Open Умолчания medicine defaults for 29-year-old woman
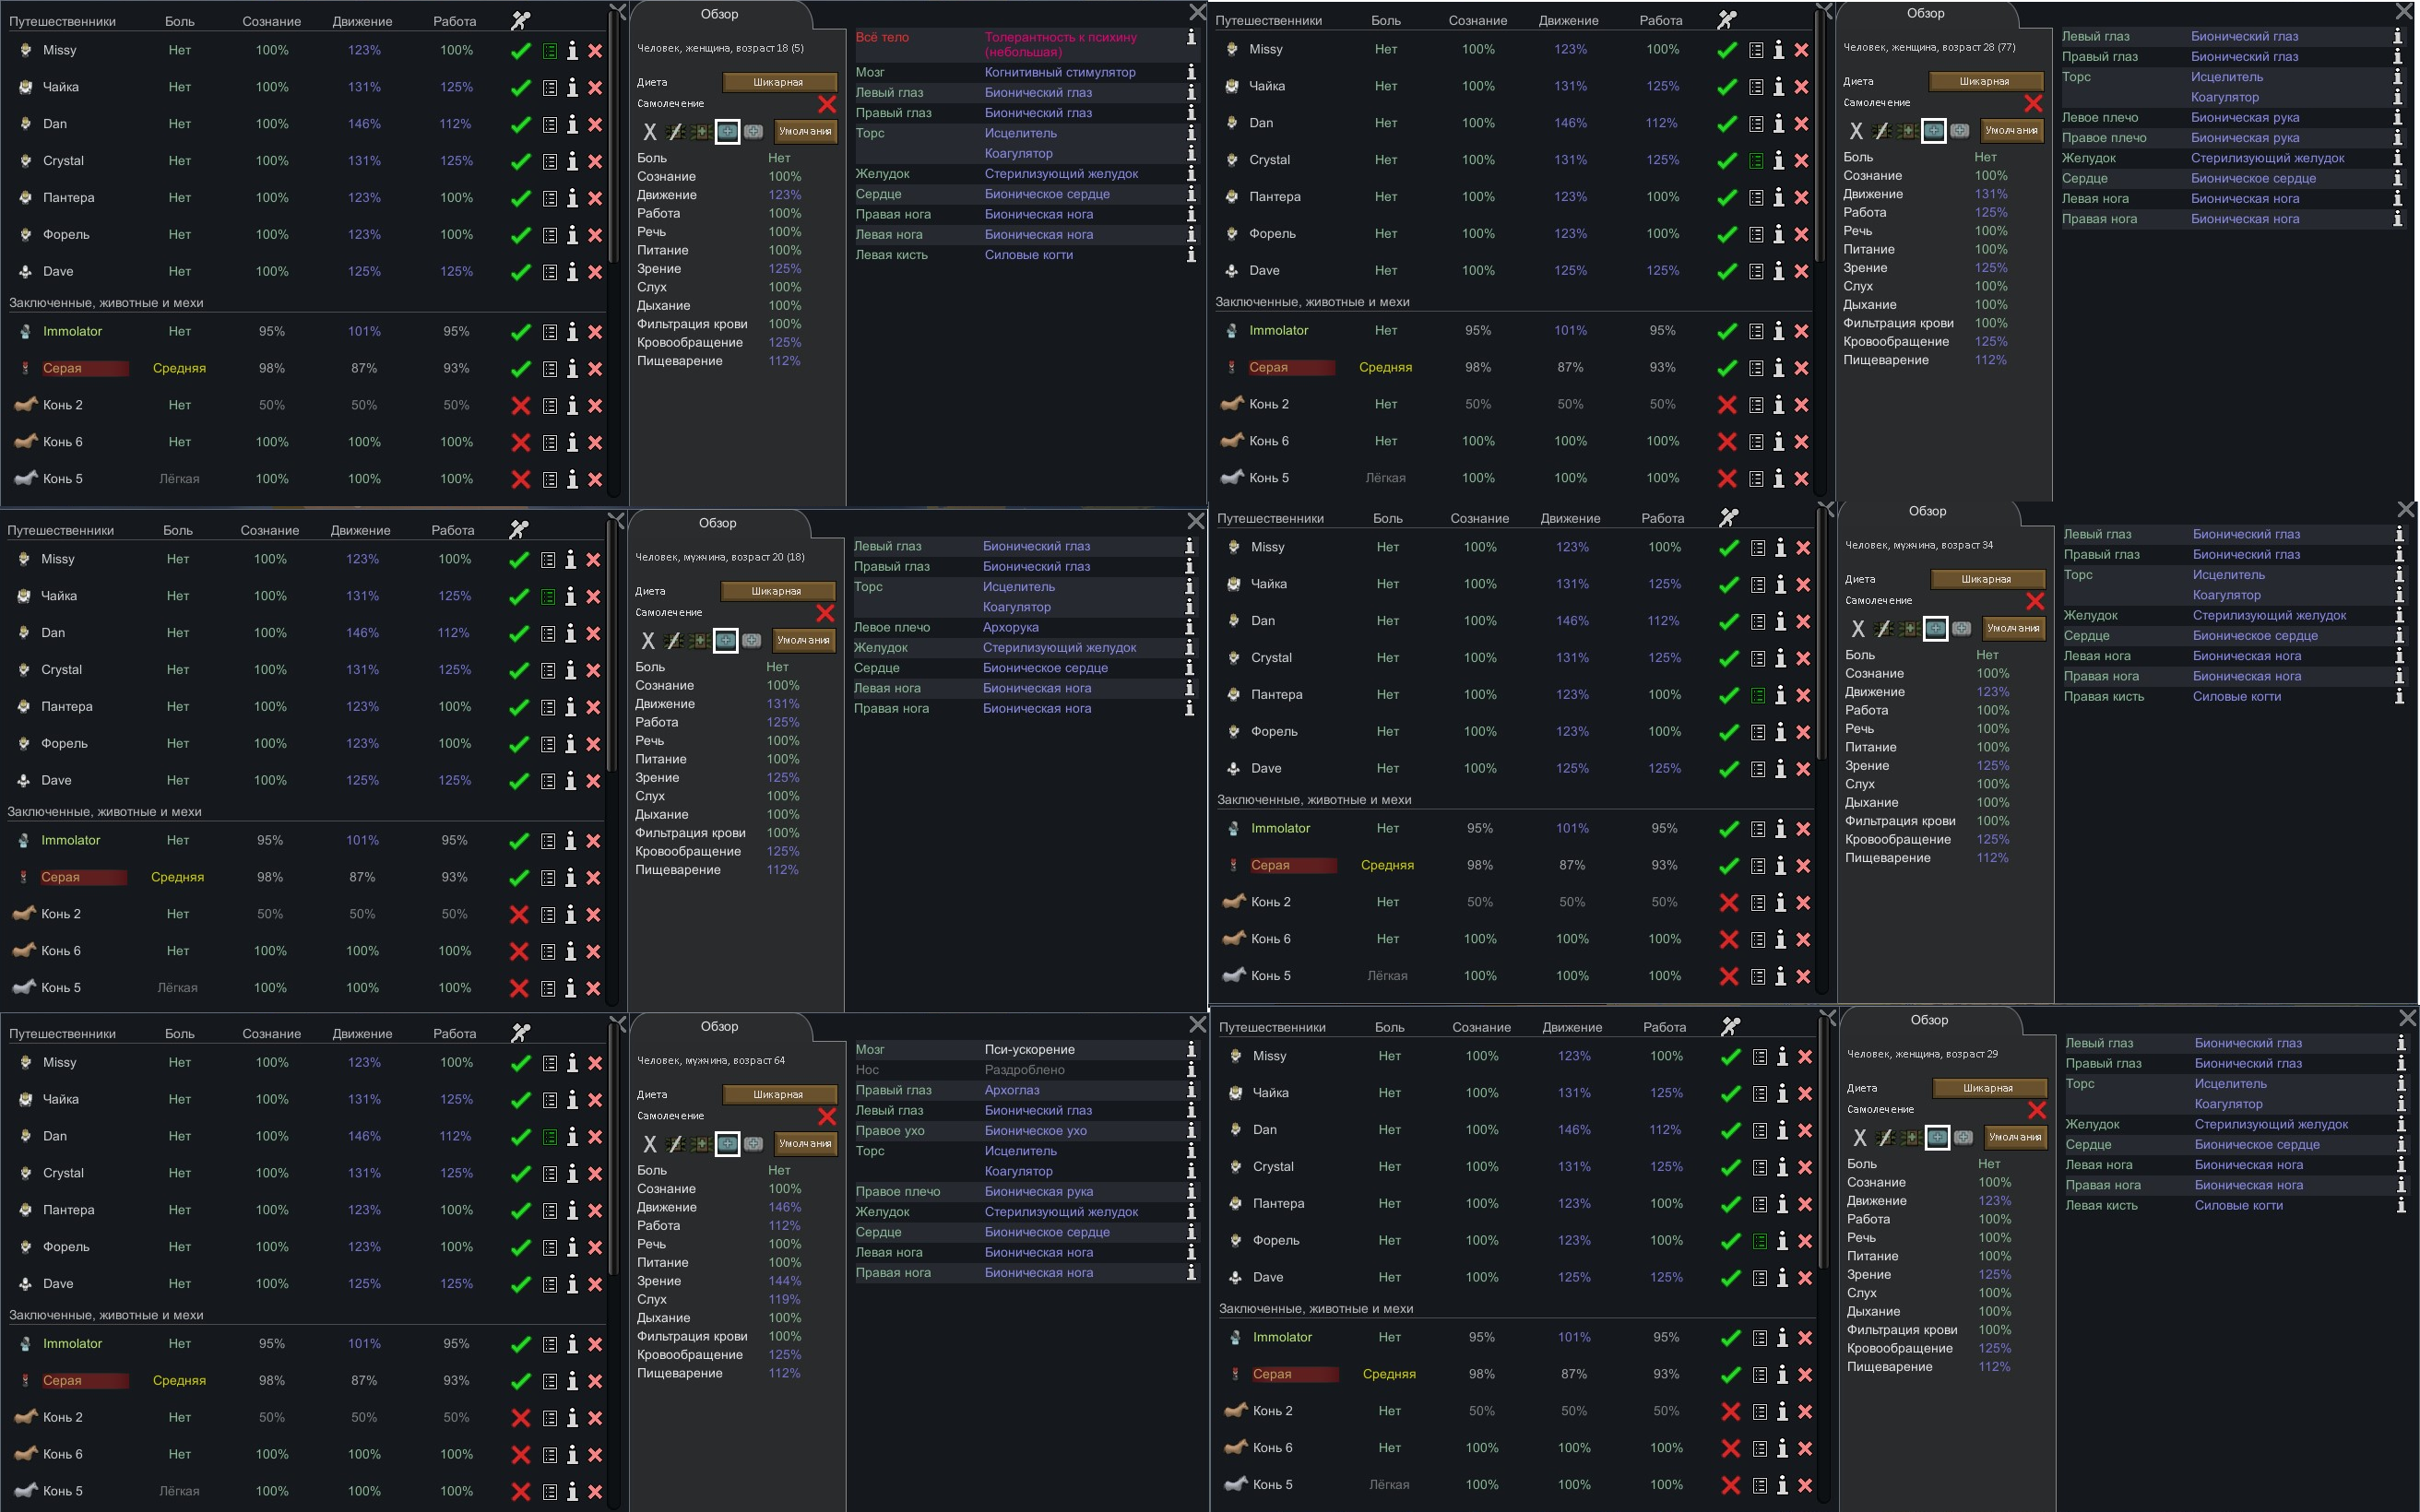Screen dimensions: 2420x1512 2015,1137
